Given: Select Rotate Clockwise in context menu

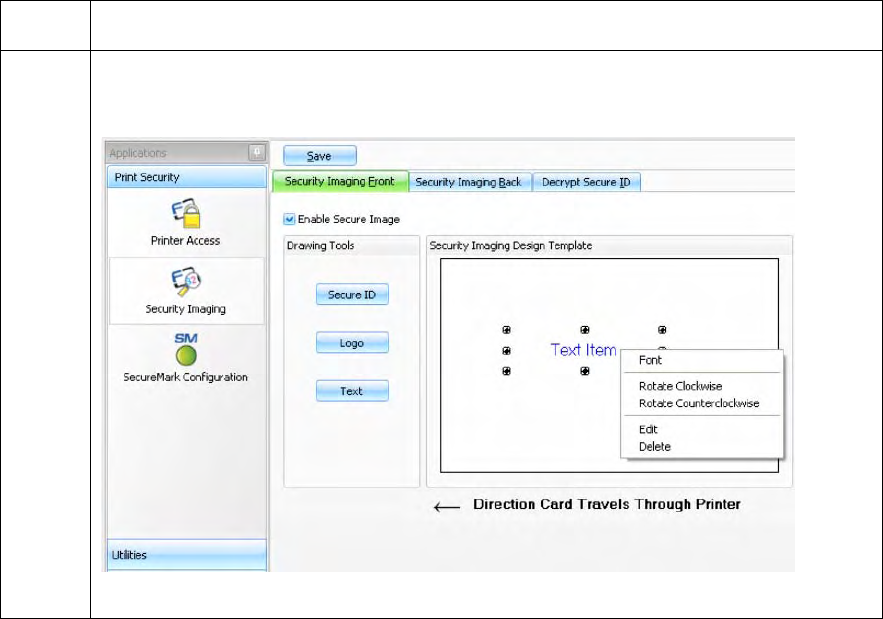Looking at the screenshot, I should (680, 386).
